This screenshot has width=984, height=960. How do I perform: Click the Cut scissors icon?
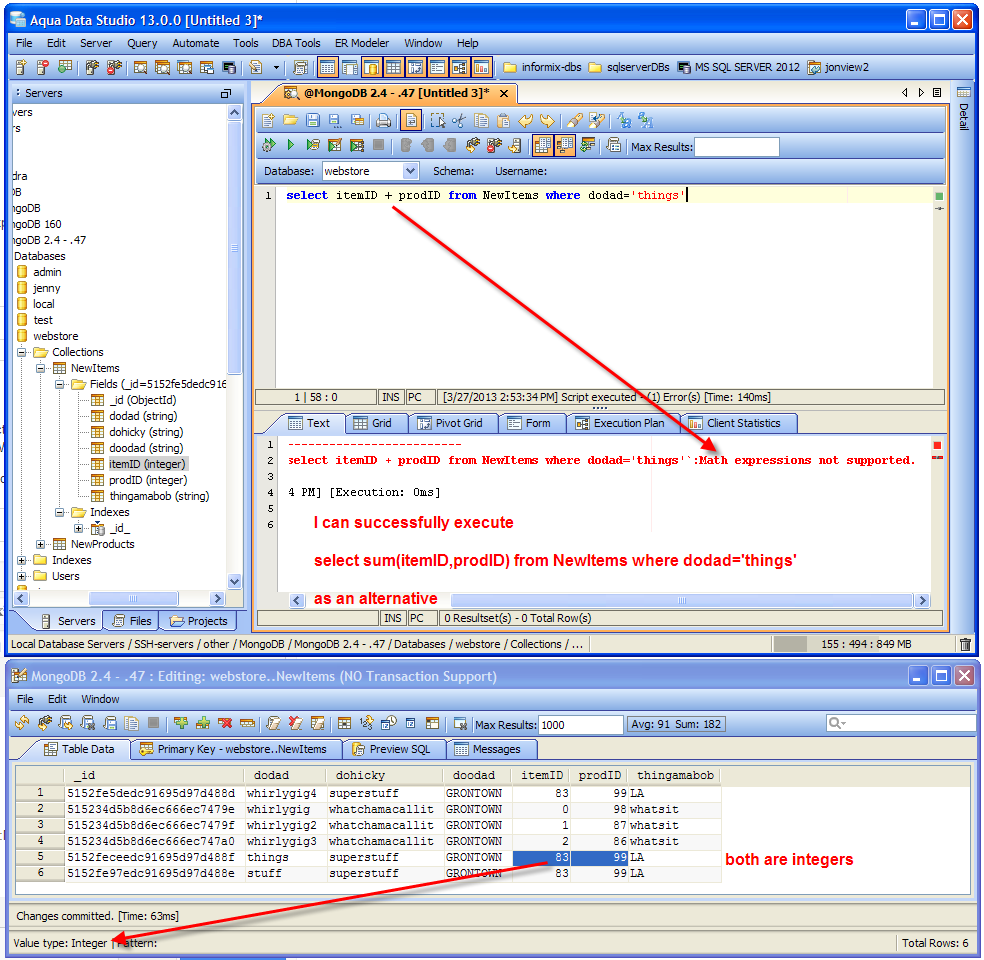pyautogui.click(x=459, y=120)
